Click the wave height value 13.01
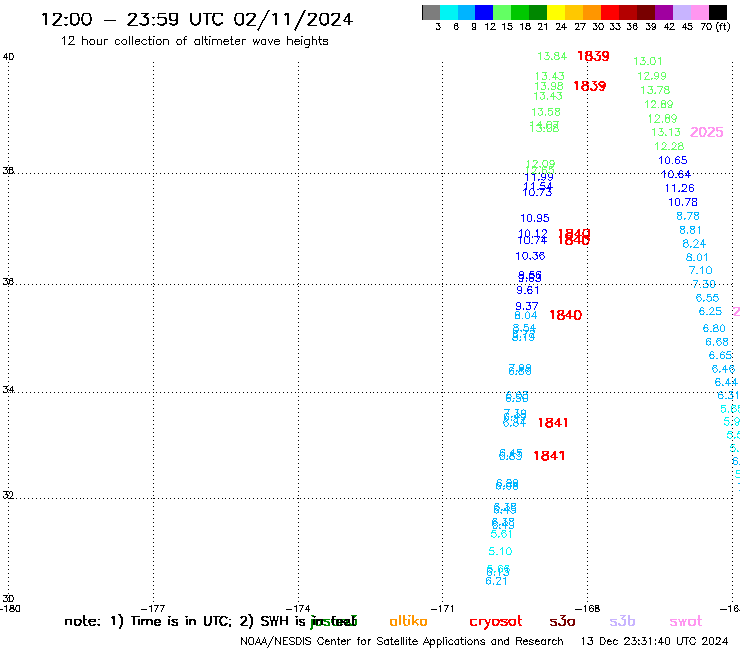The image size is (740, 650). pos(648,61)
